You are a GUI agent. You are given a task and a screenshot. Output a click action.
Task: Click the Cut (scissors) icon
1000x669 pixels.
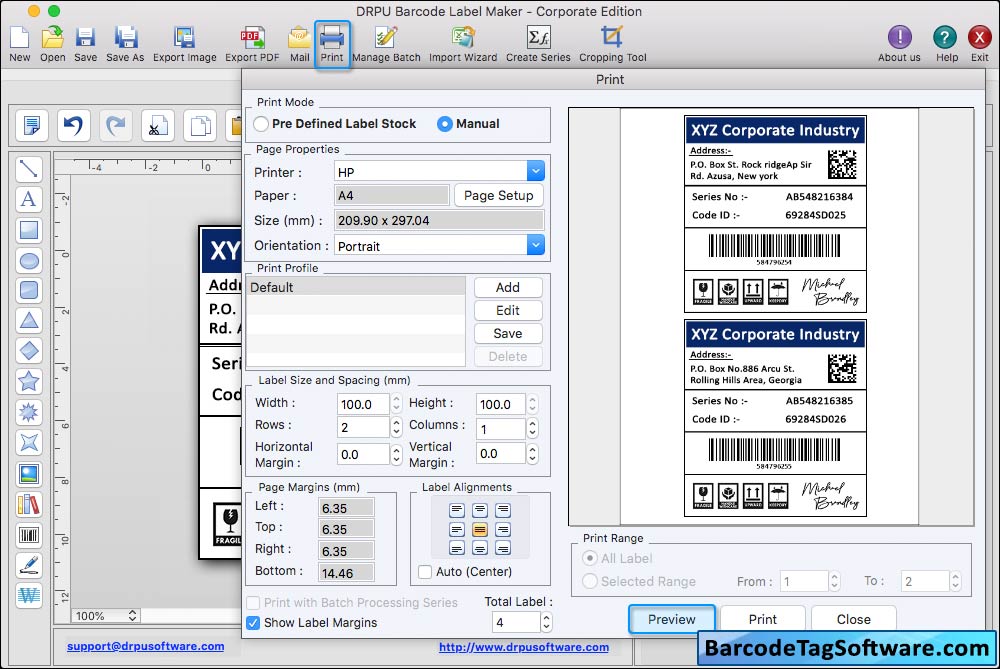pyautogui.click(x=158, y=125)
